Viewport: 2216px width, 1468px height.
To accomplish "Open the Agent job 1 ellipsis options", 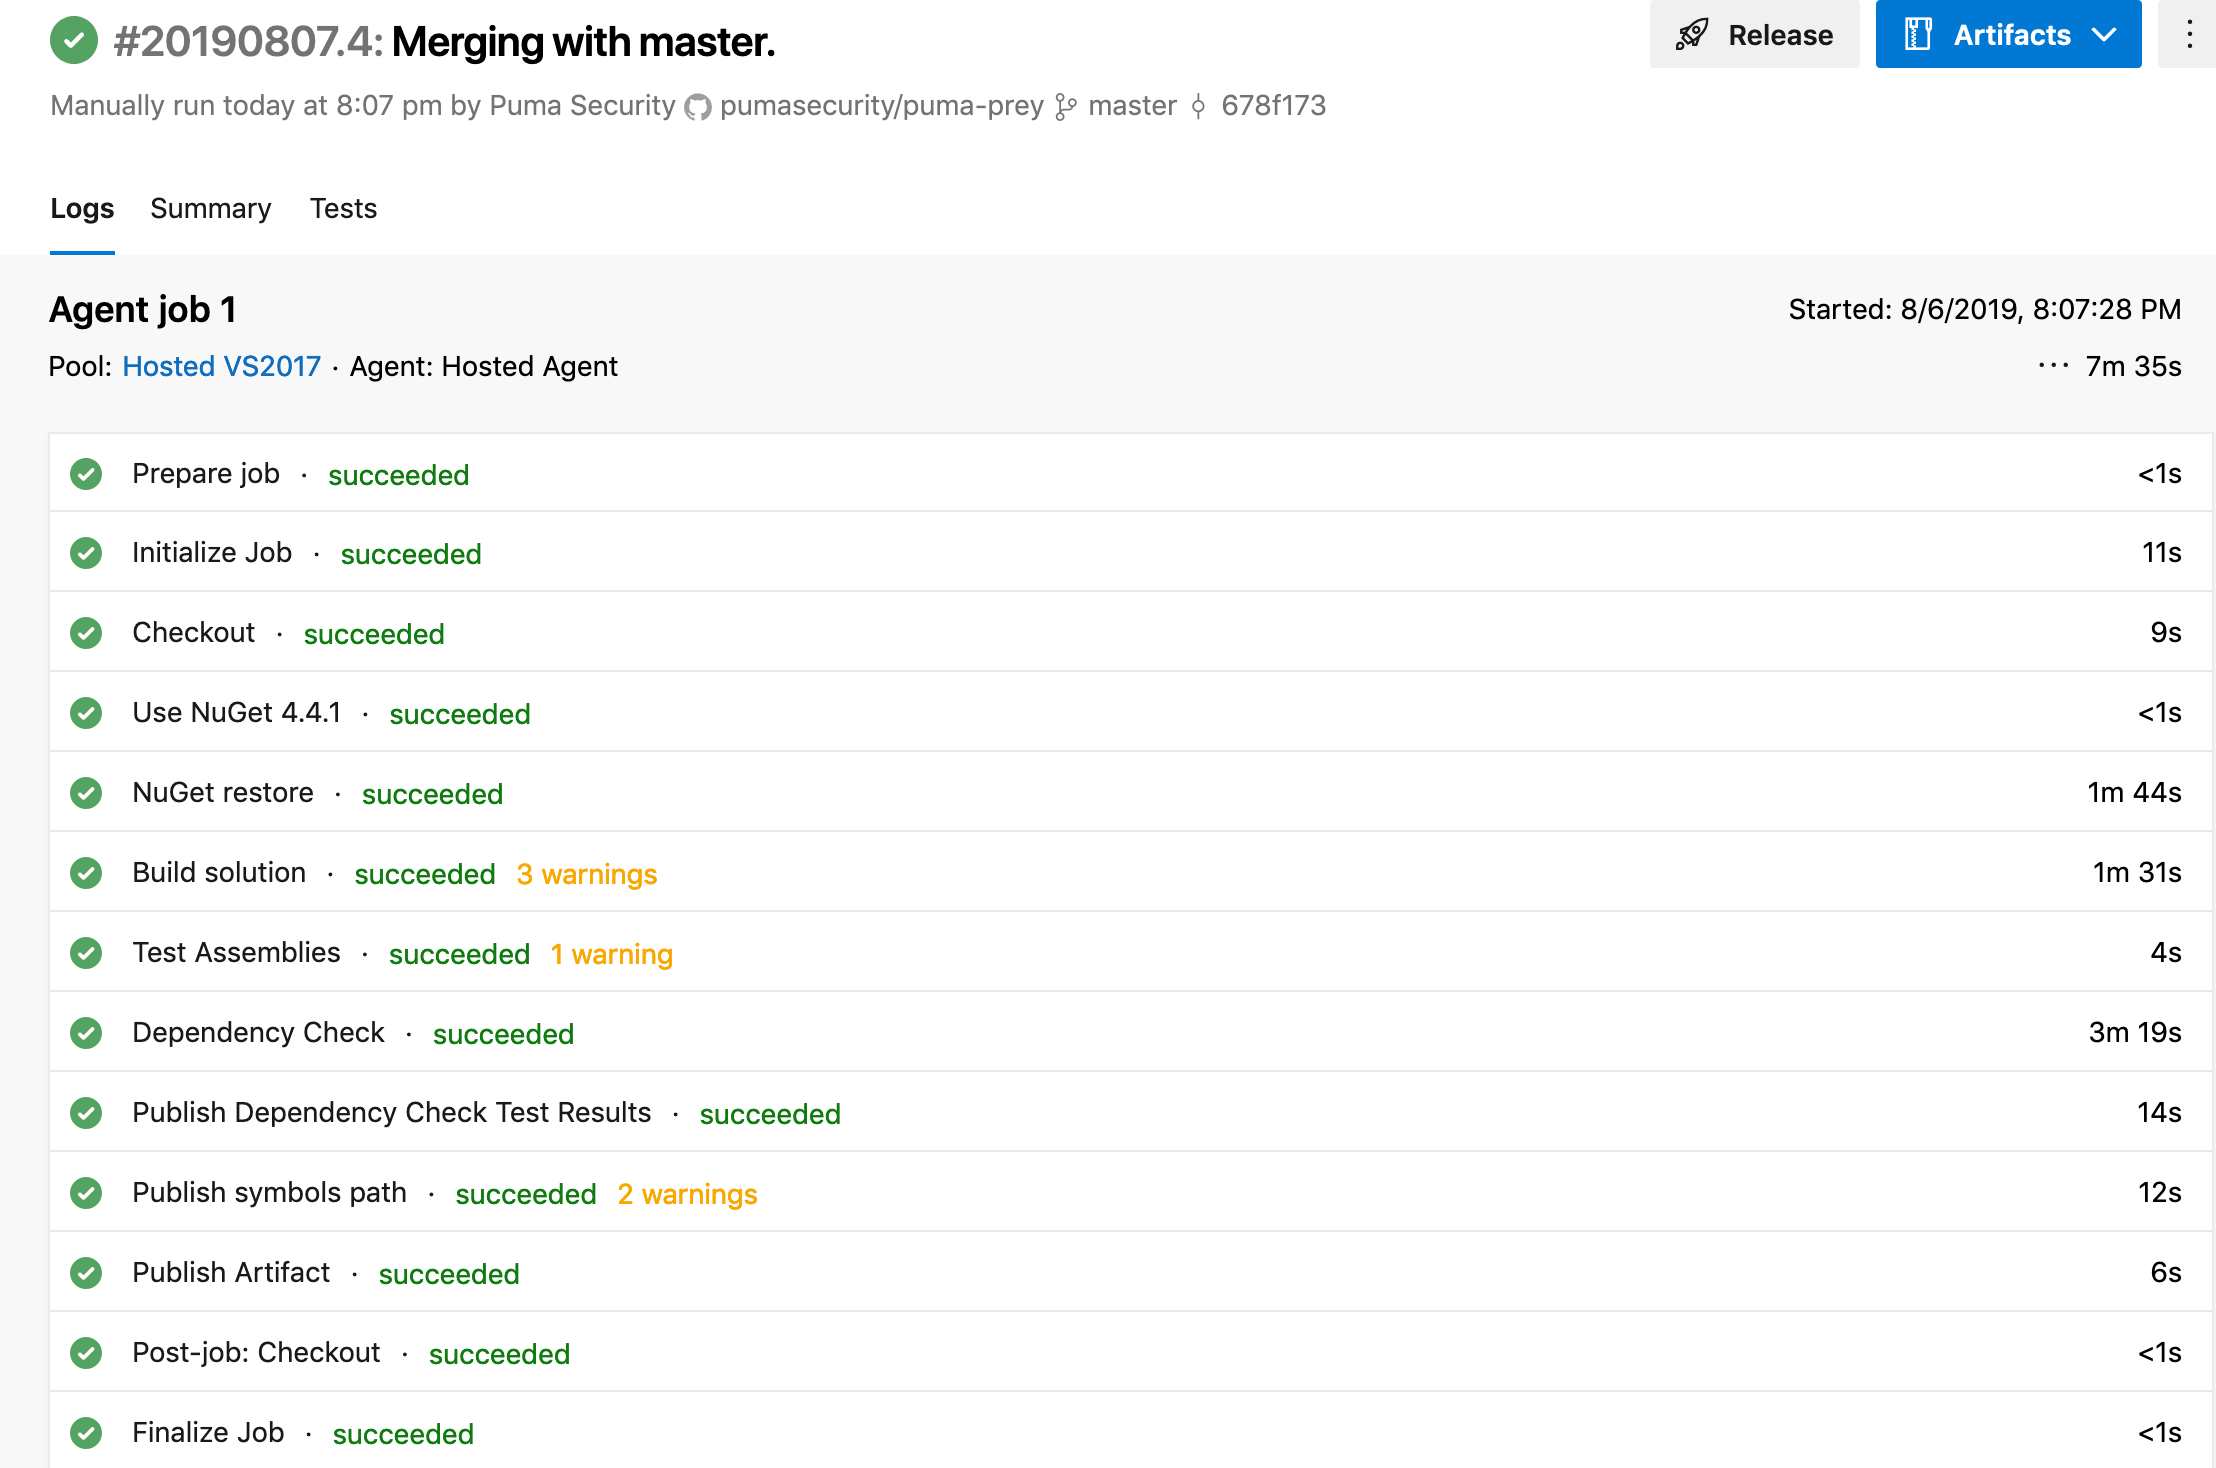I will (2053, 366).
